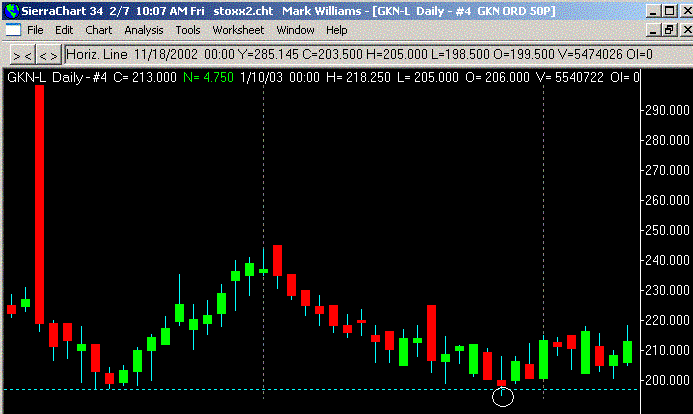Open the Edit menu
Screen dimensions: 693x414
coord(64,30)
